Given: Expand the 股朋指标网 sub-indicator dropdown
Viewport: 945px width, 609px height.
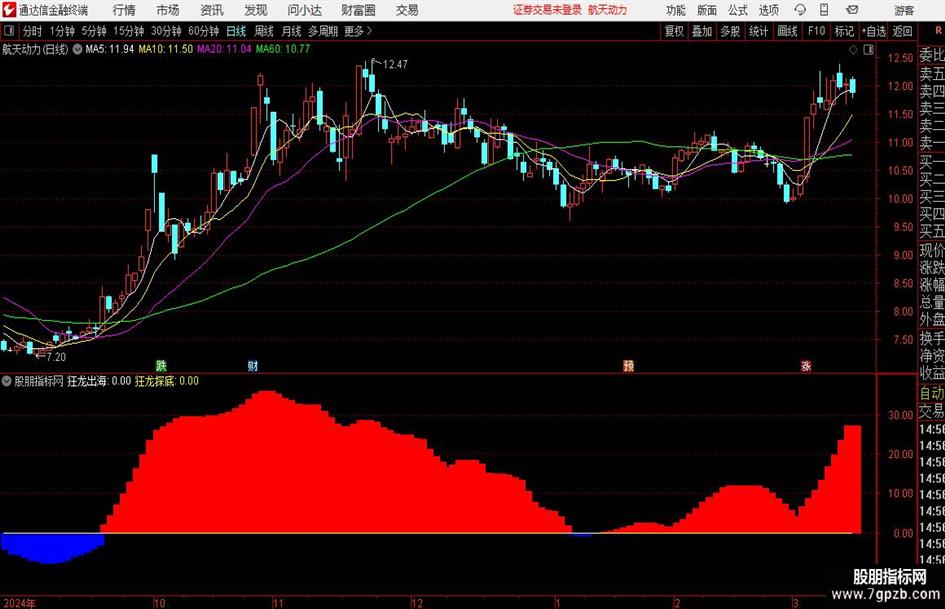Looking at the screenshot, I should pyautogui.click(x=7, y=381).
